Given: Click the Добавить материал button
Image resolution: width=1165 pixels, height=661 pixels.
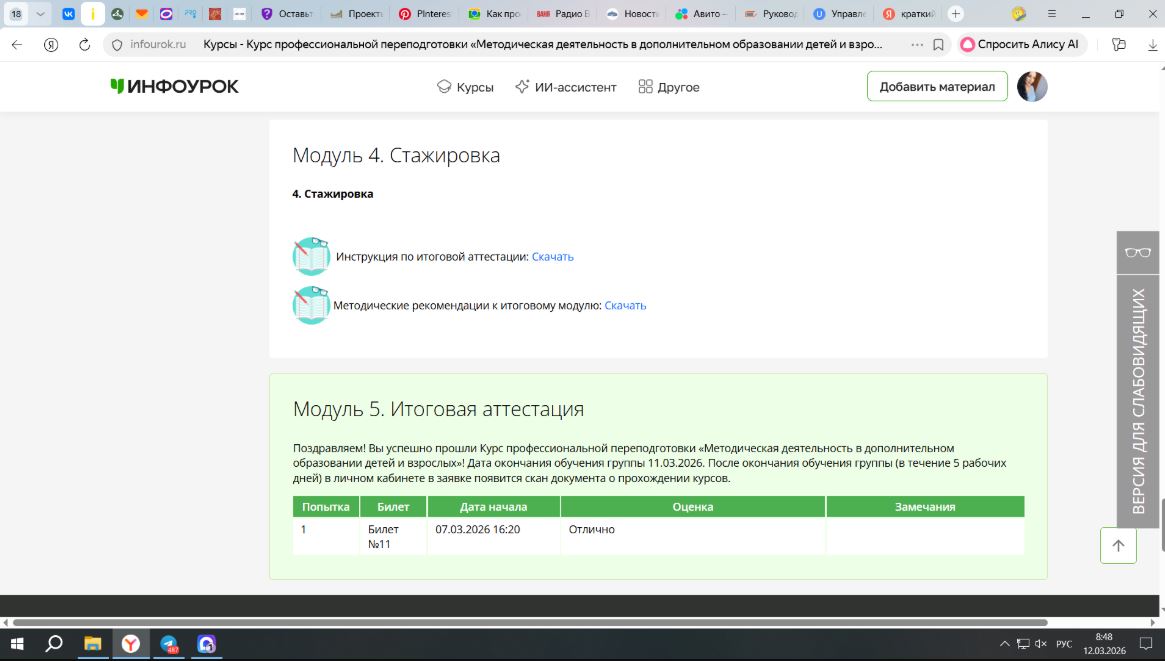Looking at the screenshot, I should coord(937,87).
